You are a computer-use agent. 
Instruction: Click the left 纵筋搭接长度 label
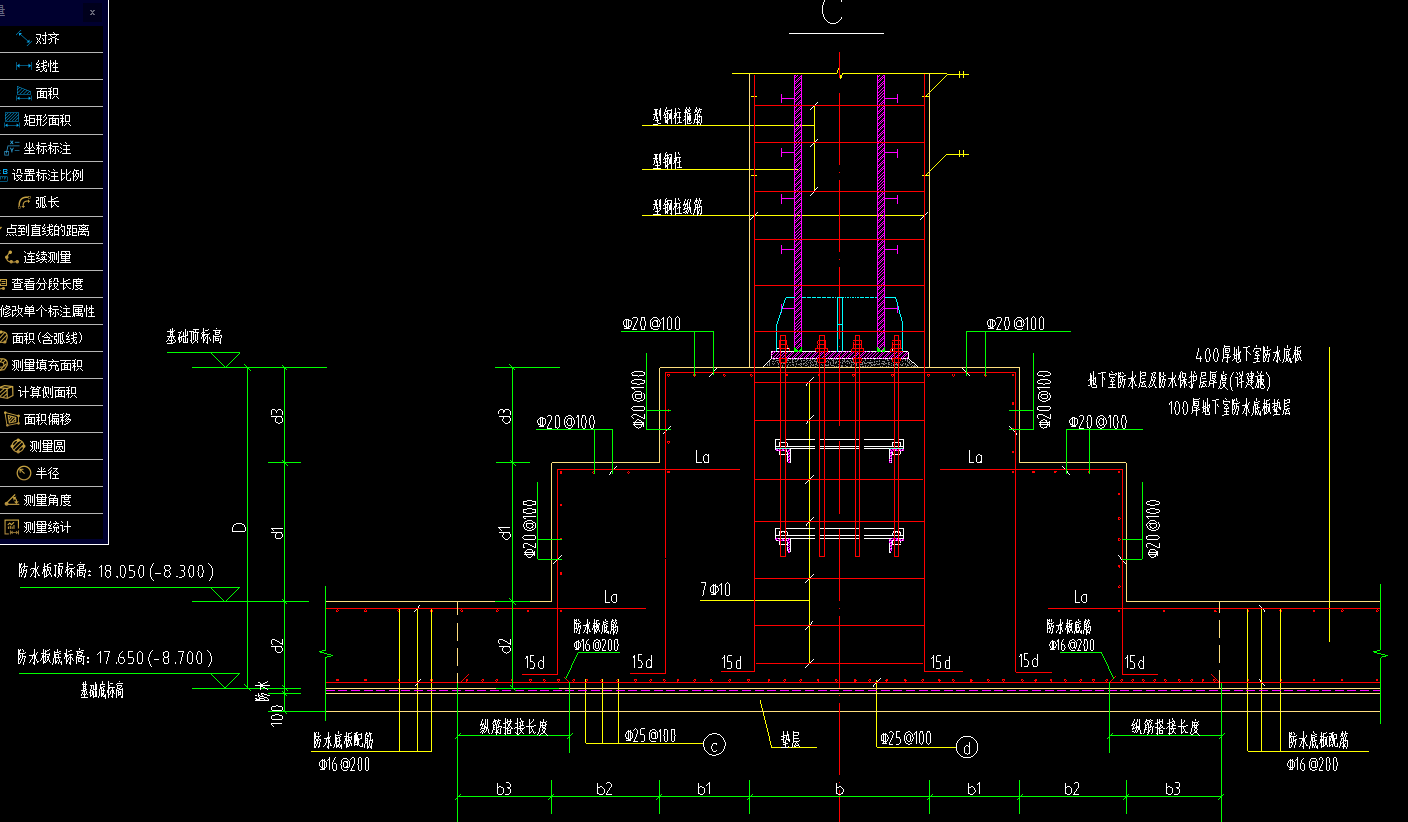[513, 727]
